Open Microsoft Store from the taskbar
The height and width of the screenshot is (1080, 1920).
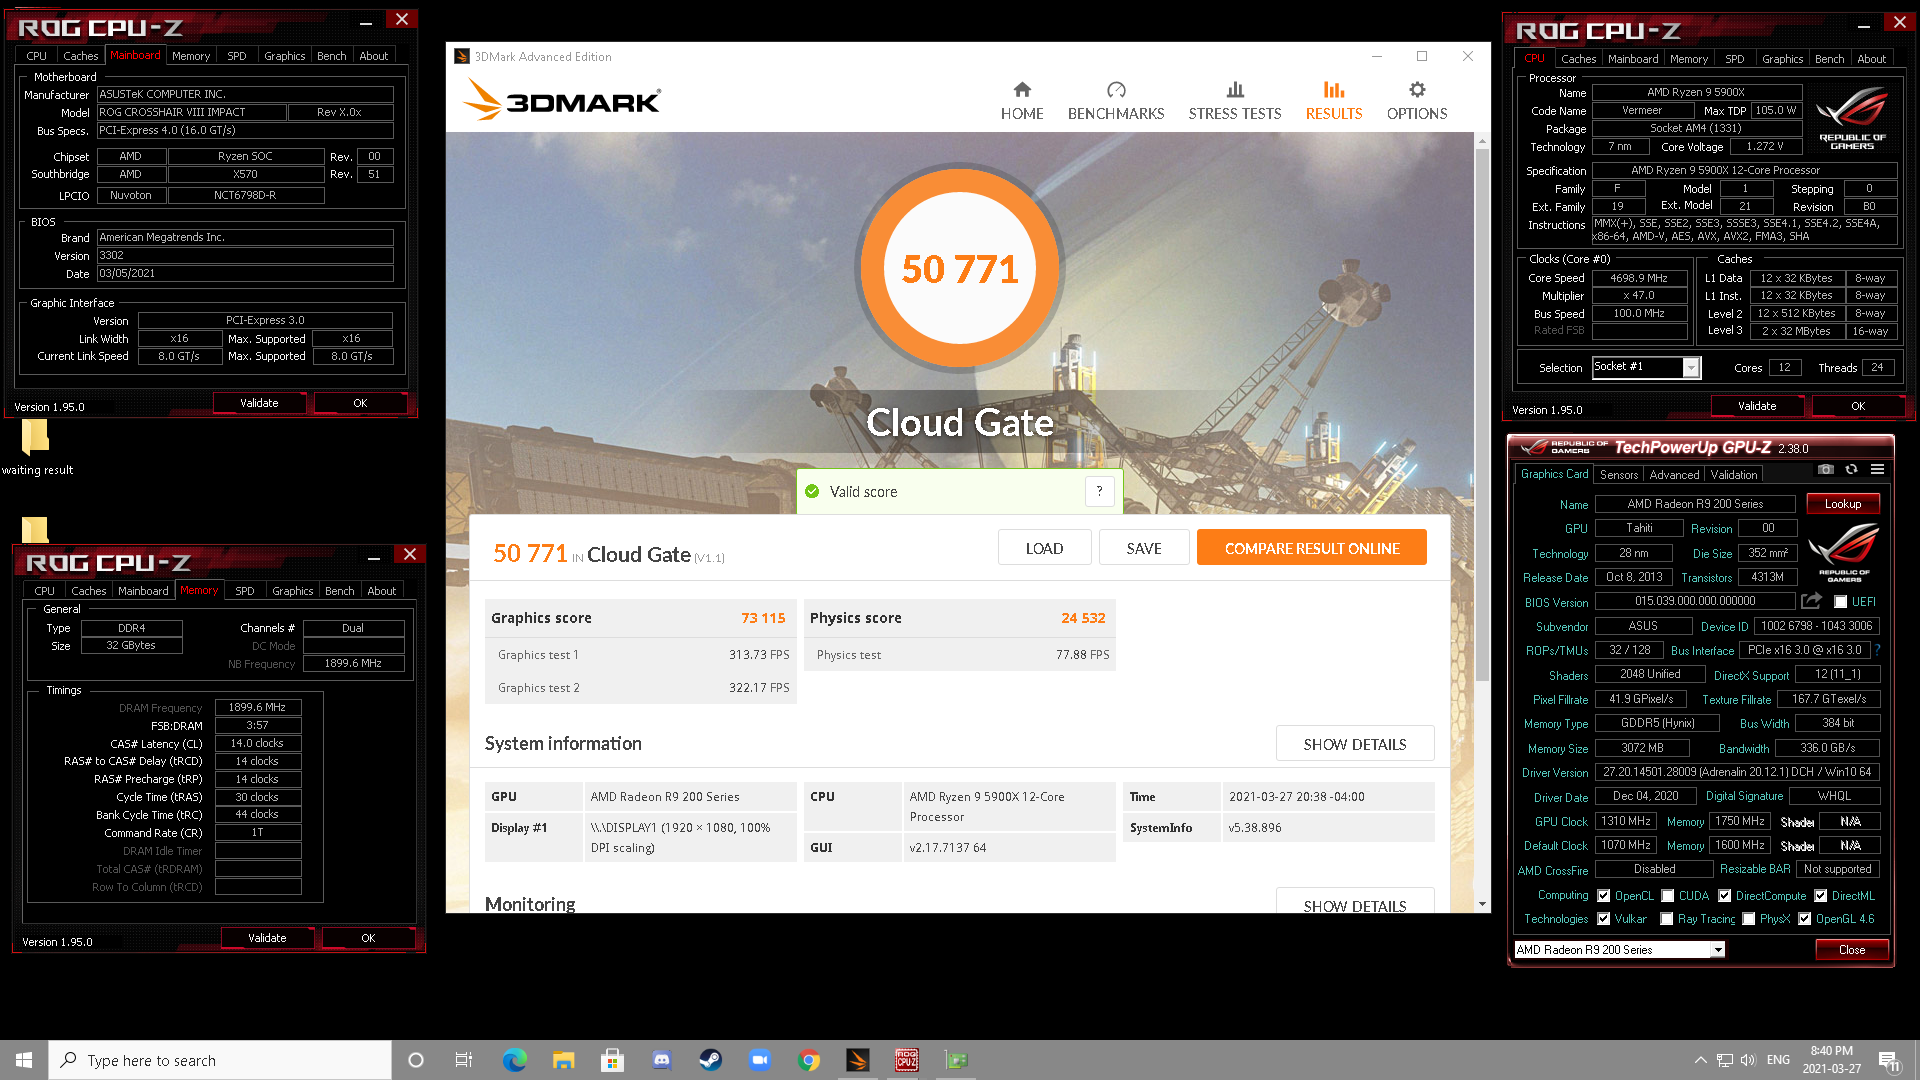pyautogui.click(x=612, y=1060)
